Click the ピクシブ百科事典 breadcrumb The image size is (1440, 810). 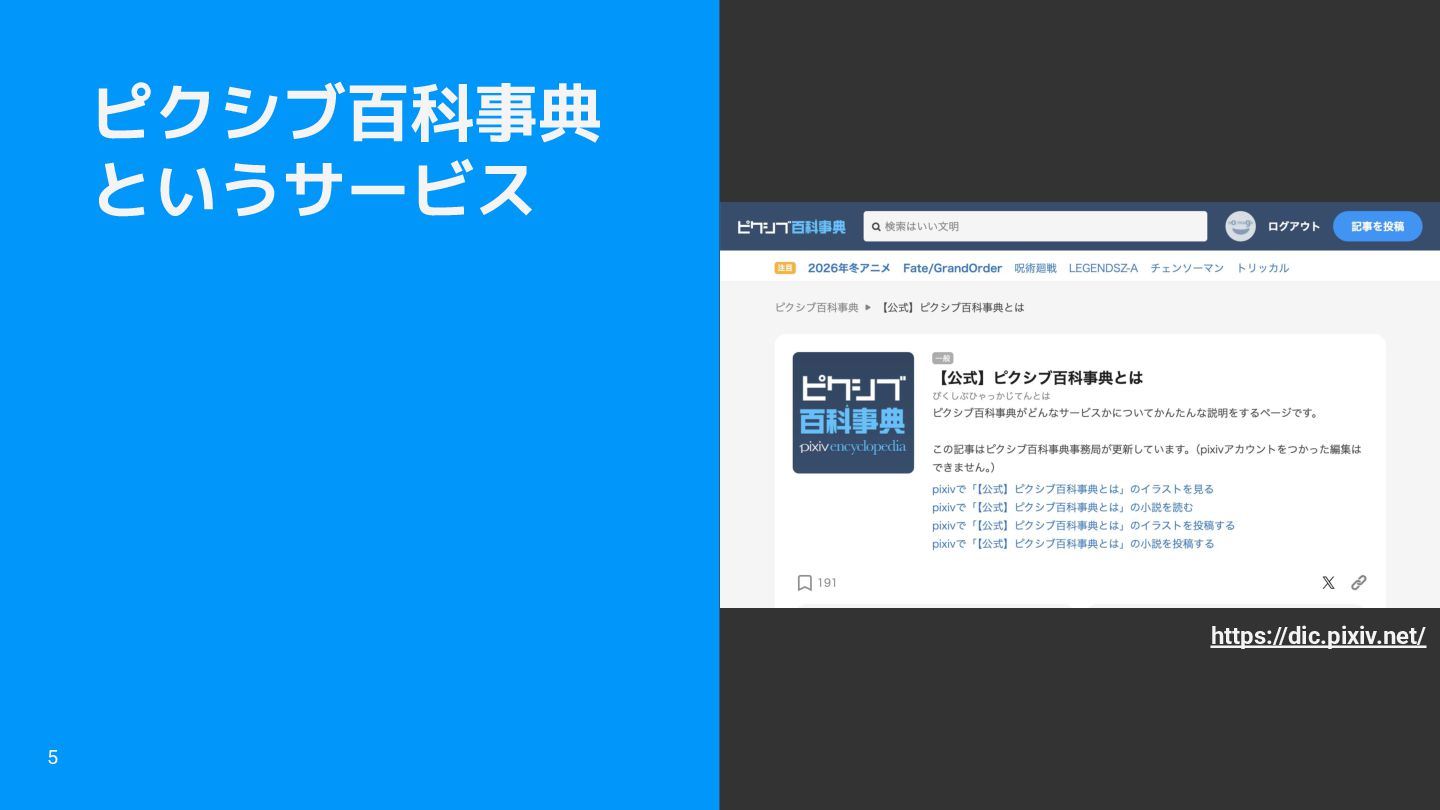tap(817, 307)
